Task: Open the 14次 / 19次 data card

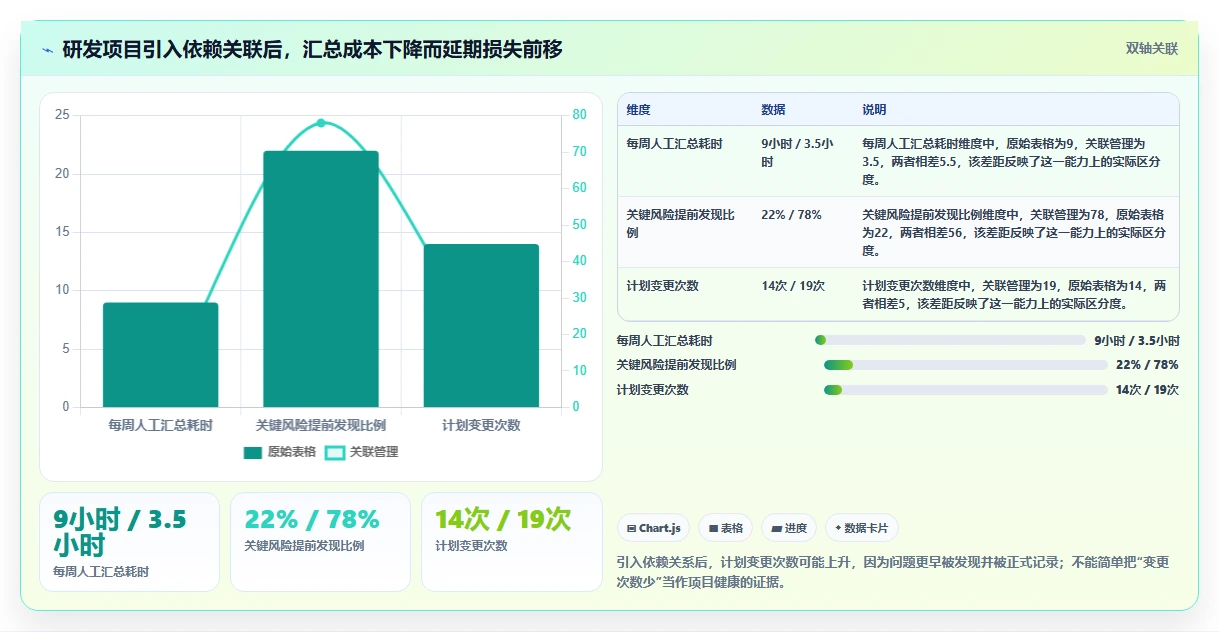Action: click(511, 542)
